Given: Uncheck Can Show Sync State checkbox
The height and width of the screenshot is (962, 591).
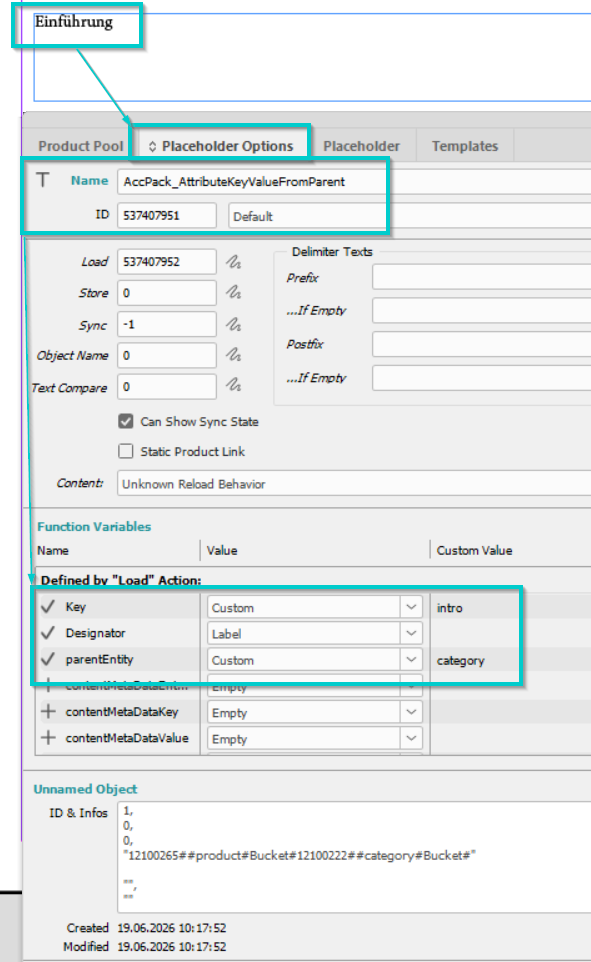Looking at the screenshot, I should point(126,421).
